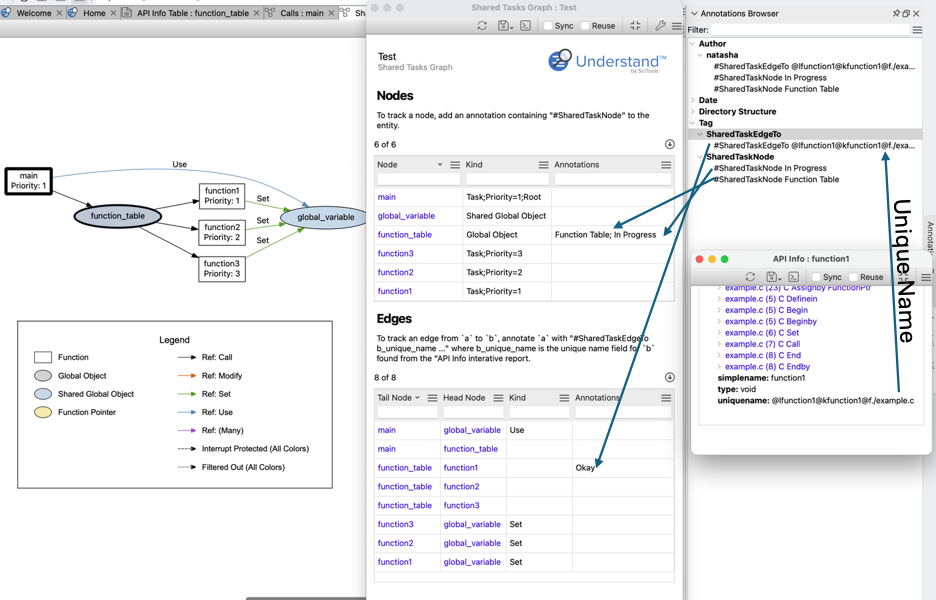Click the collapse arrows icon next to Reuse
The image size is (936, 600).
635,26
